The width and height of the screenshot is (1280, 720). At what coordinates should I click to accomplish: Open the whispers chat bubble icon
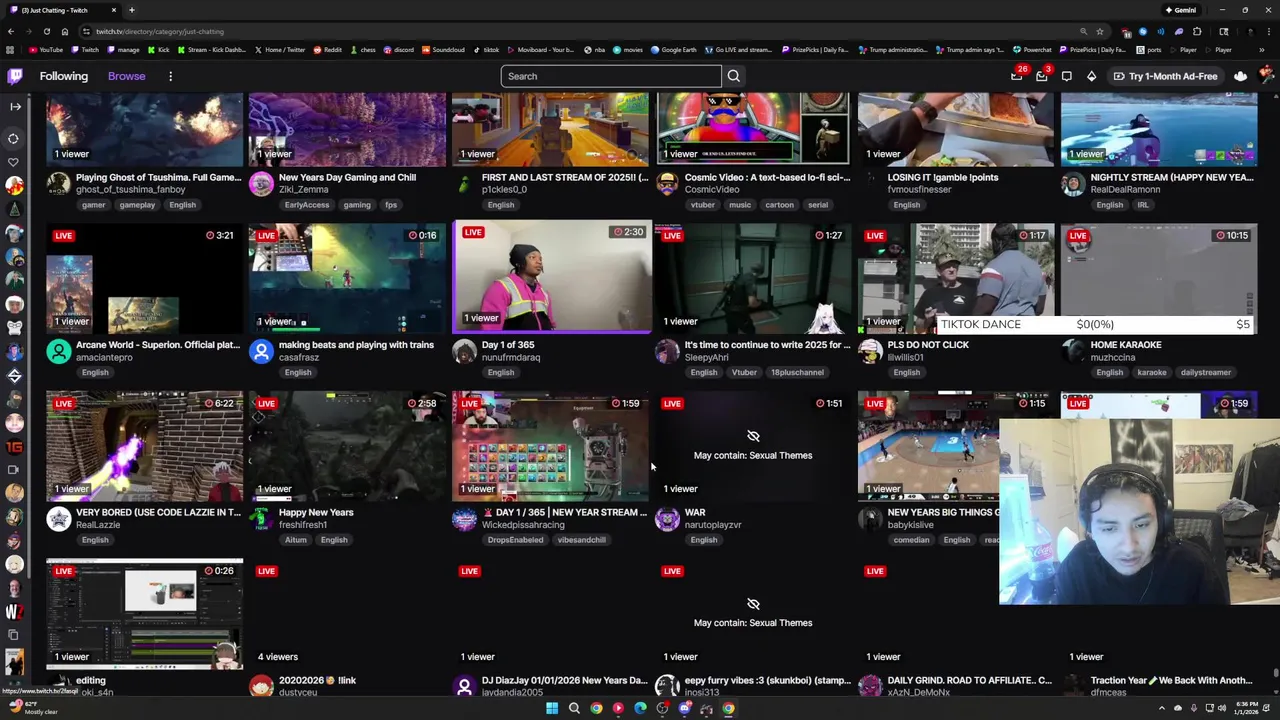1067,76
